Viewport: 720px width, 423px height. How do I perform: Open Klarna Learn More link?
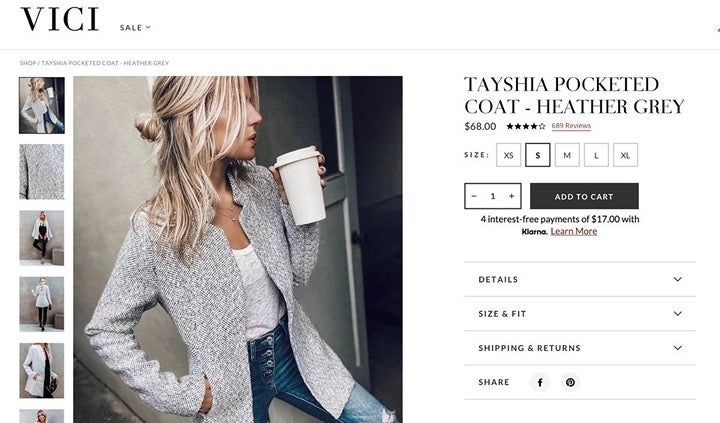(x=574, y=231)
